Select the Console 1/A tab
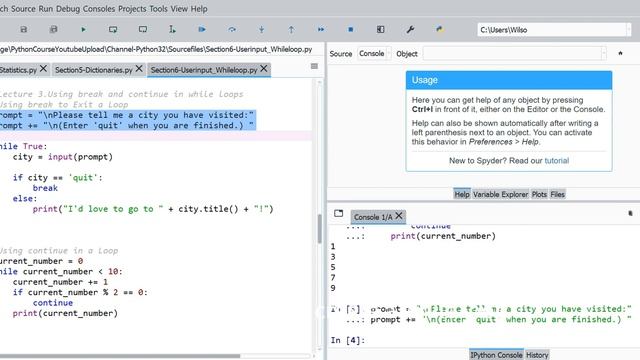640x360 pixels. pos(373,217)
